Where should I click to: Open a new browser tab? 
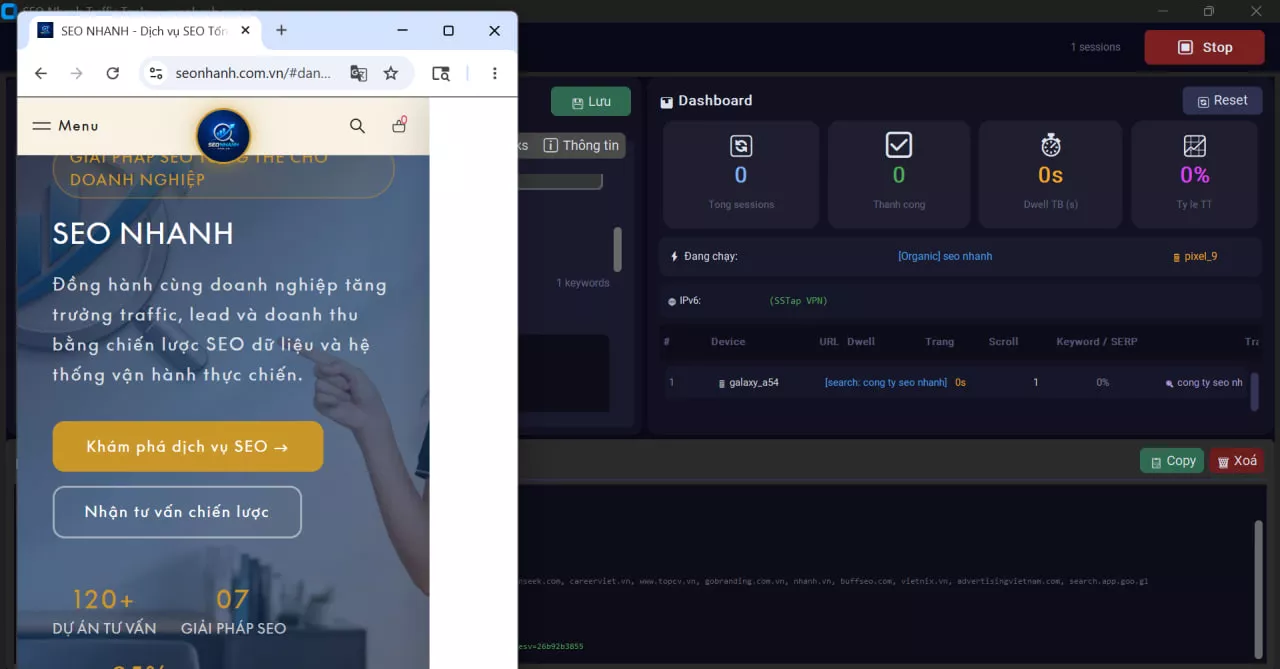(x=281, y=30)
